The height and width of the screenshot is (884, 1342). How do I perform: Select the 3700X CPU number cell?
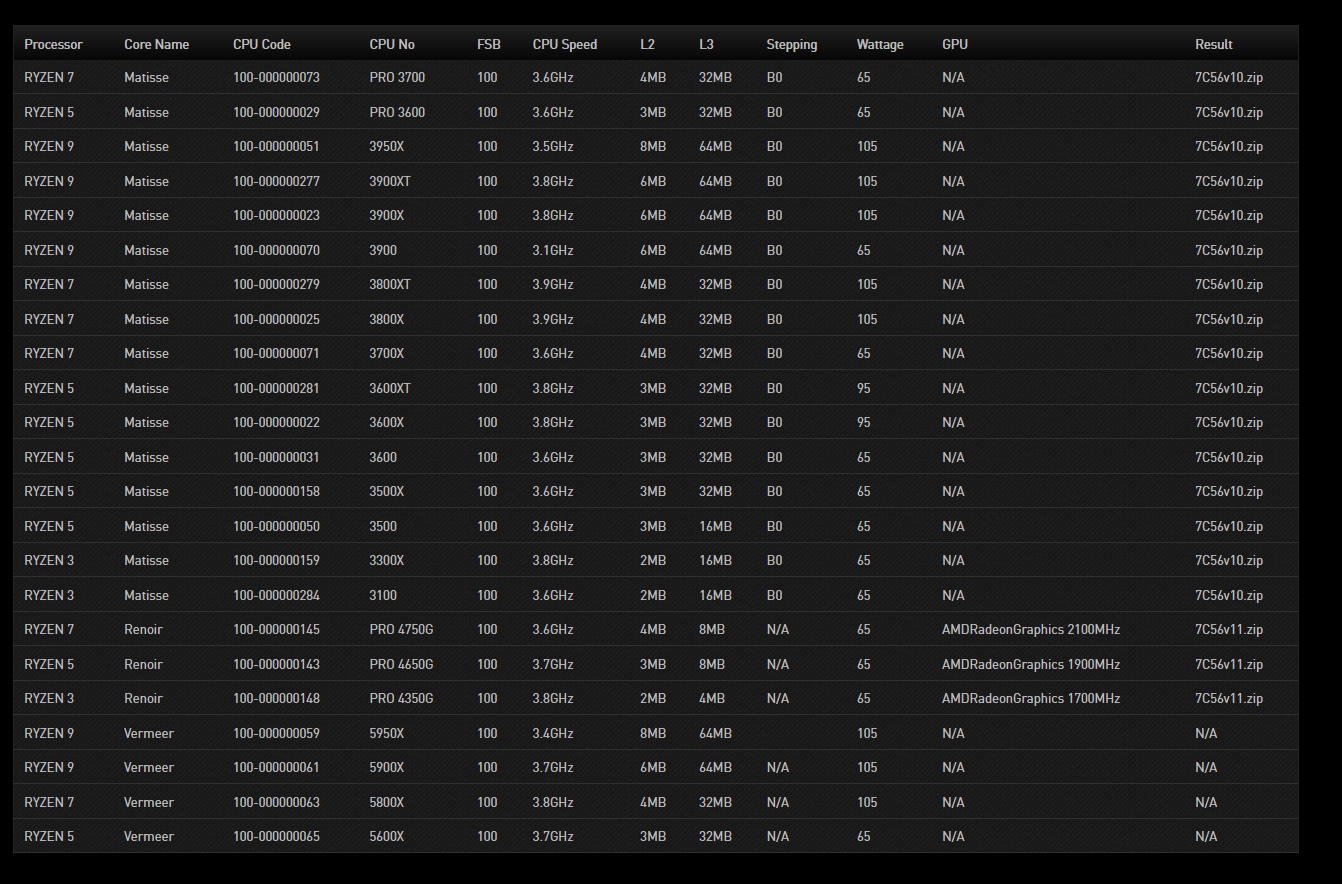[387, 353]
